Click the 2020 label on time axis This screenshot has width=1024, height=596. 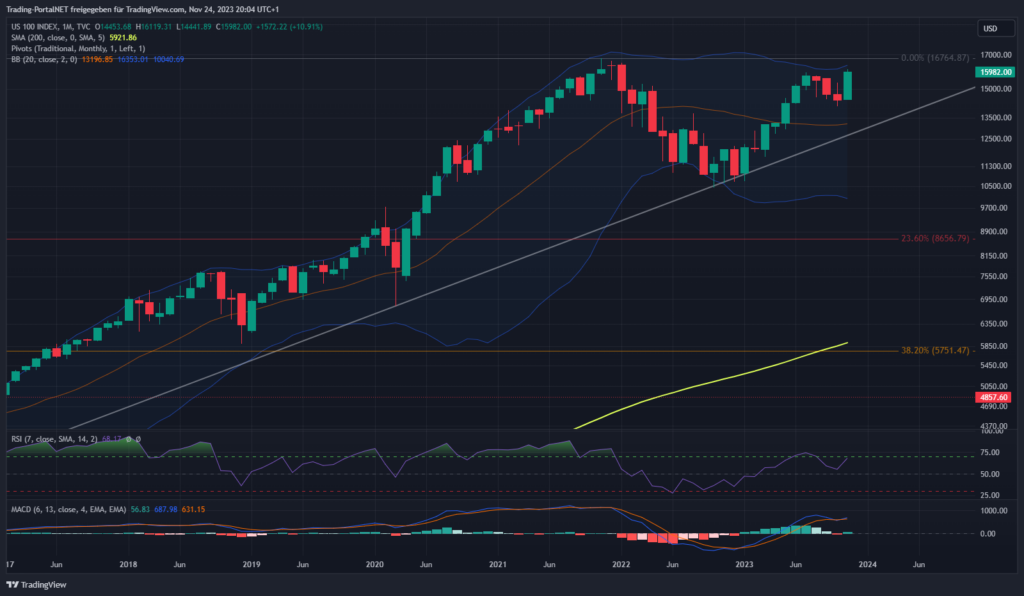(374, 565)
